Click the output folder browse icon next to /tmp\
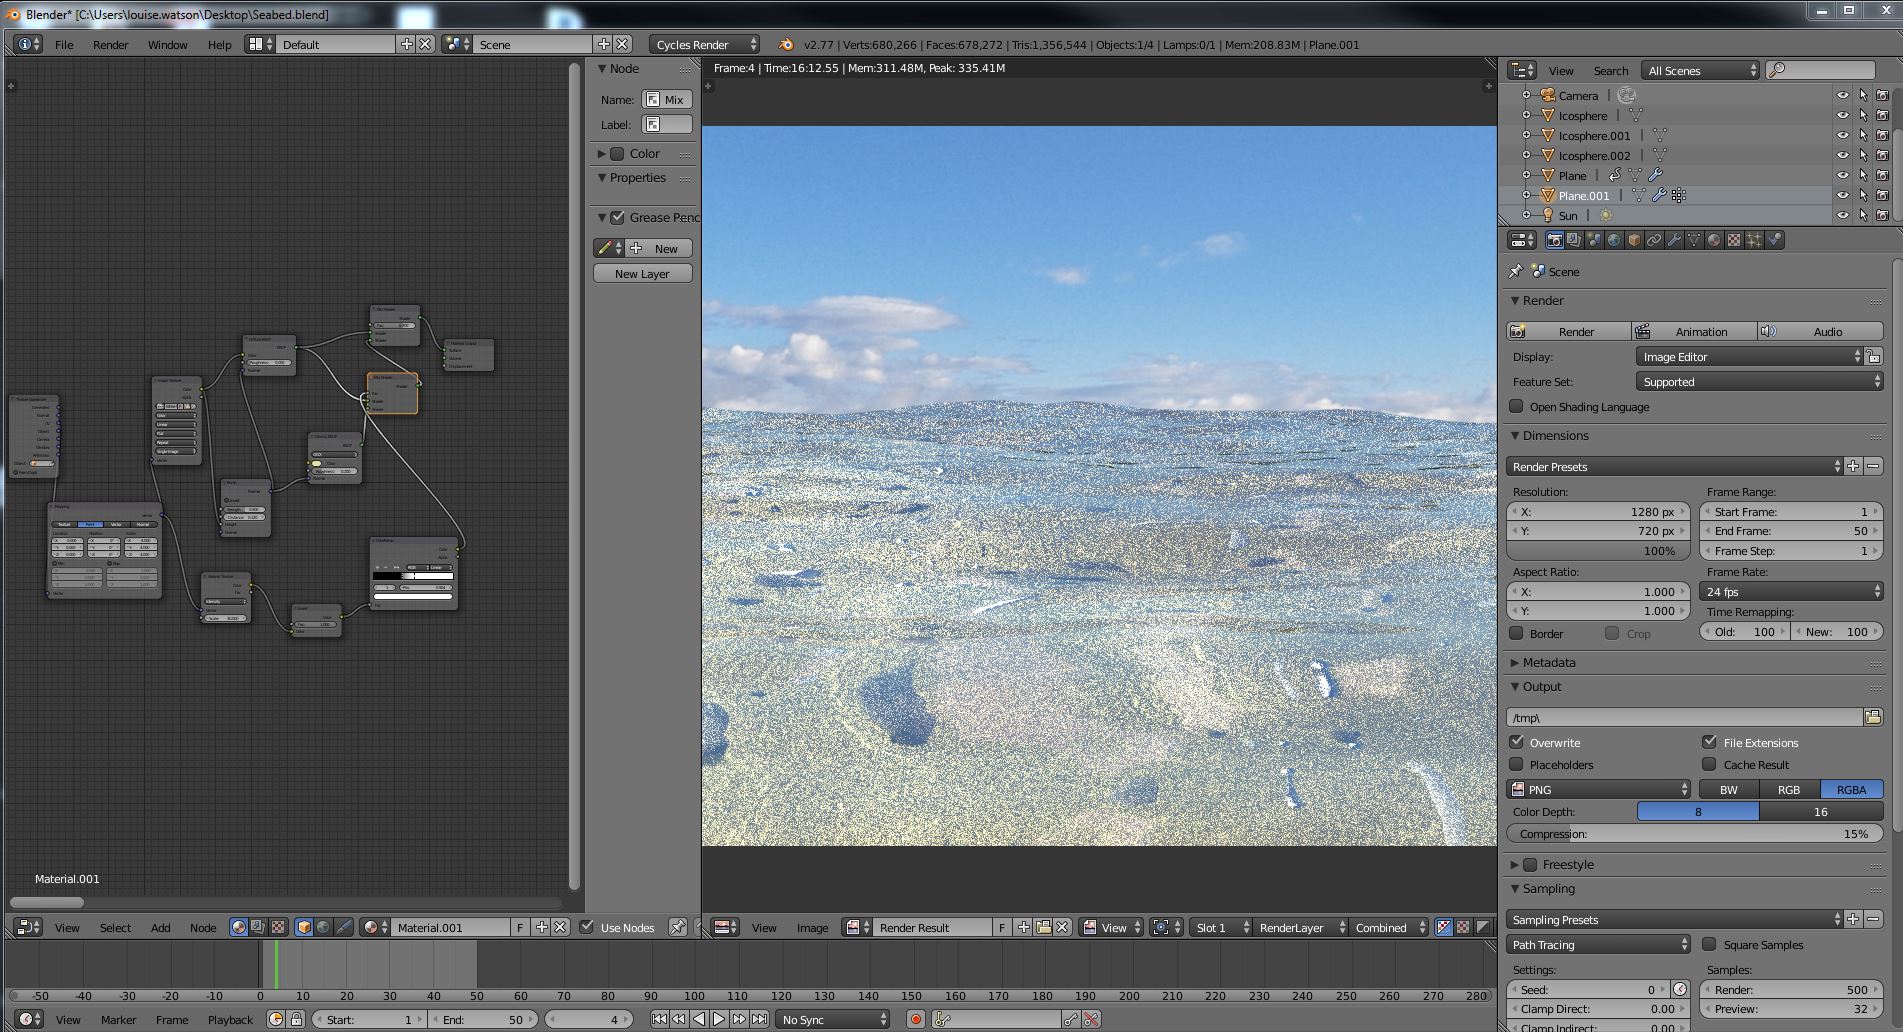The image size is (1903, 1032). [x=1873, y=717]
